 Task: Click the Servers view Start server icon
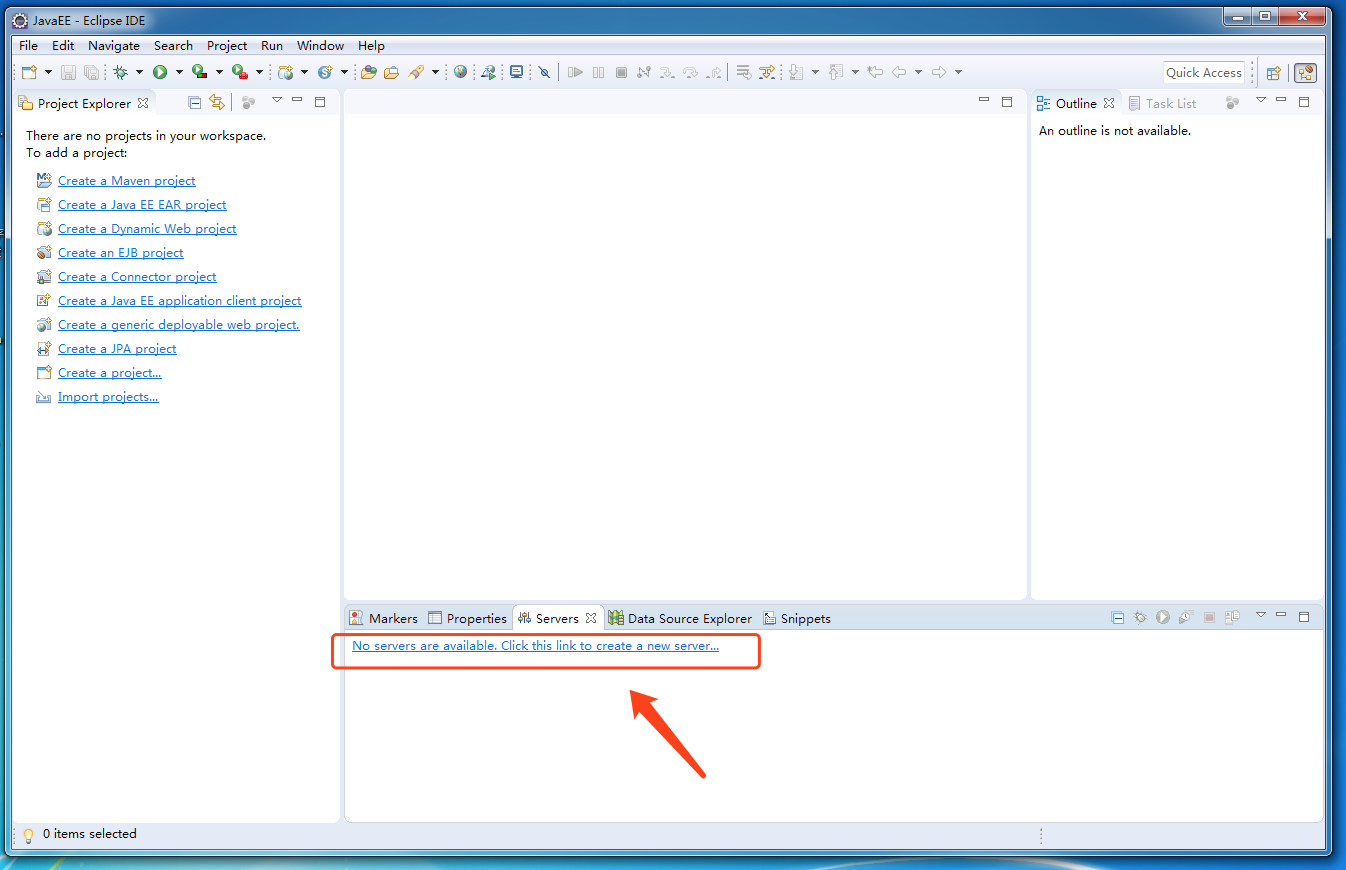pyautogui.click(x=1163, y=617)
